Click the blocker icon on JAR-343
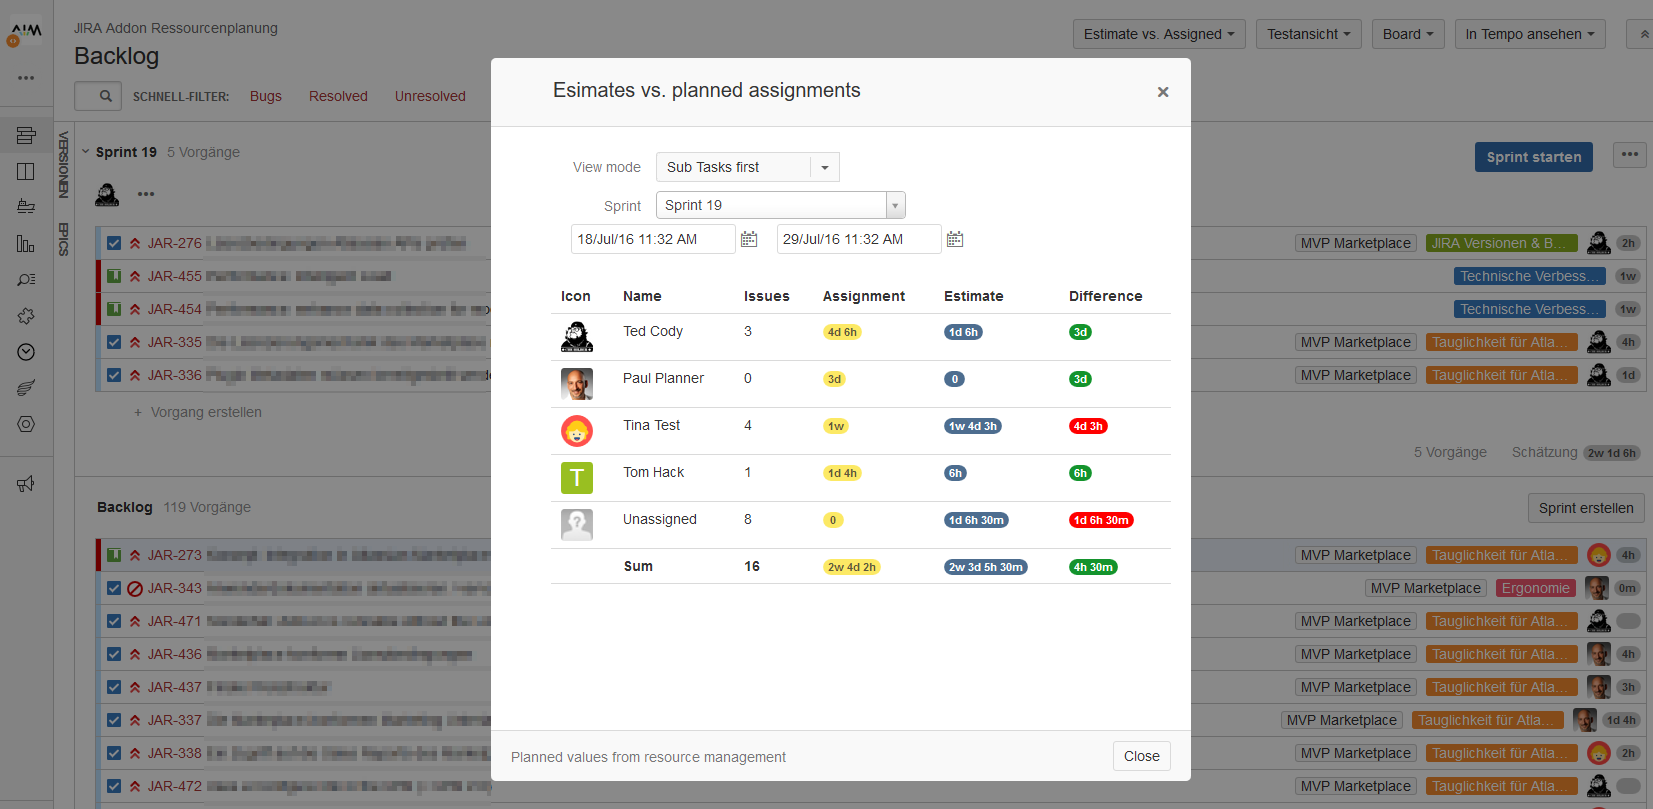1653x809 pixels. [x=135, y=588]
